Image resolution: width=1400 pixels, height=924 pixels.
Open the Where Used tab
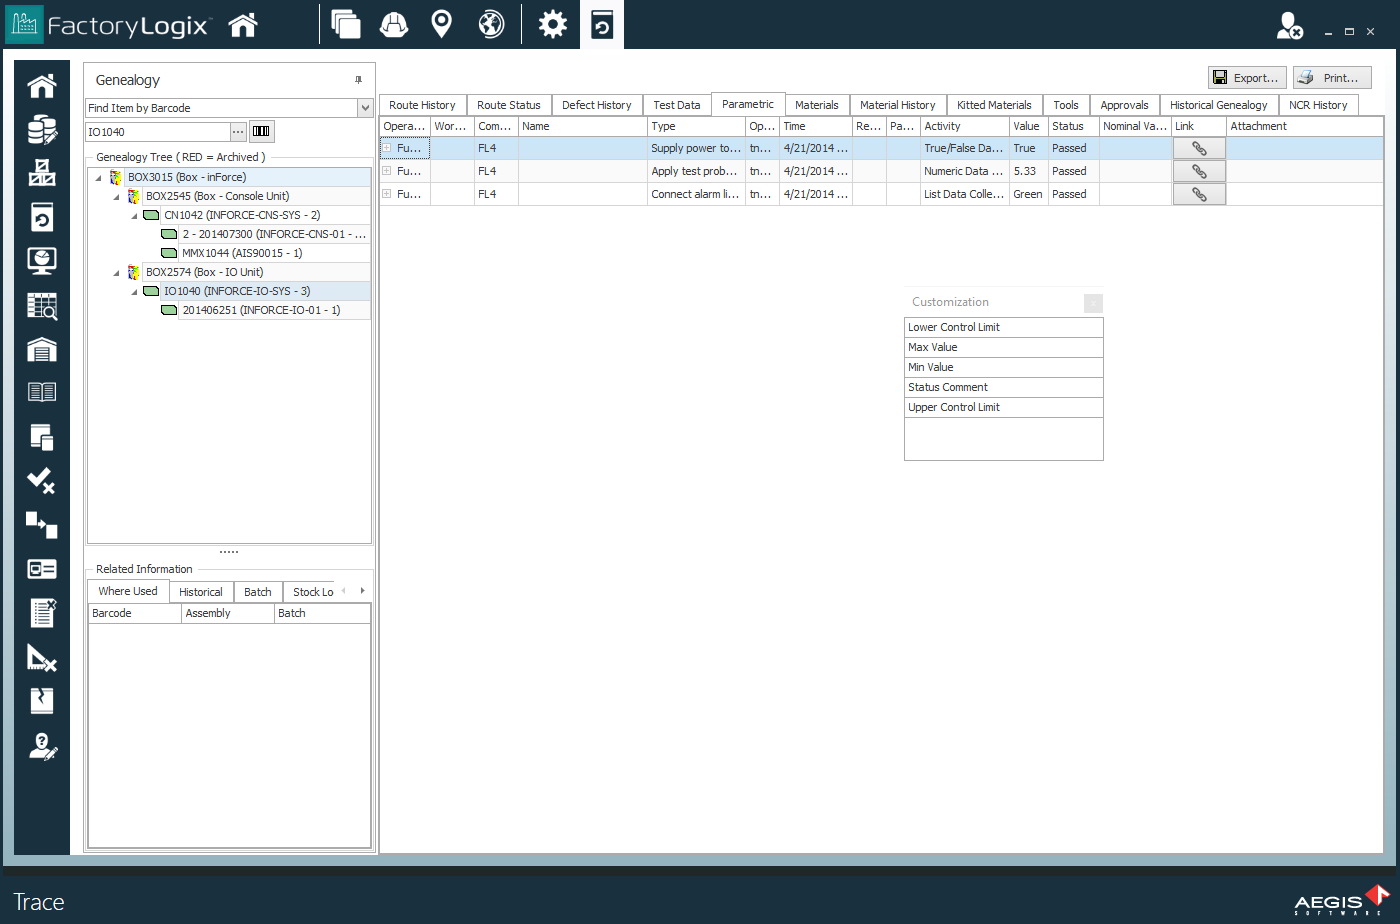point(127,591)
